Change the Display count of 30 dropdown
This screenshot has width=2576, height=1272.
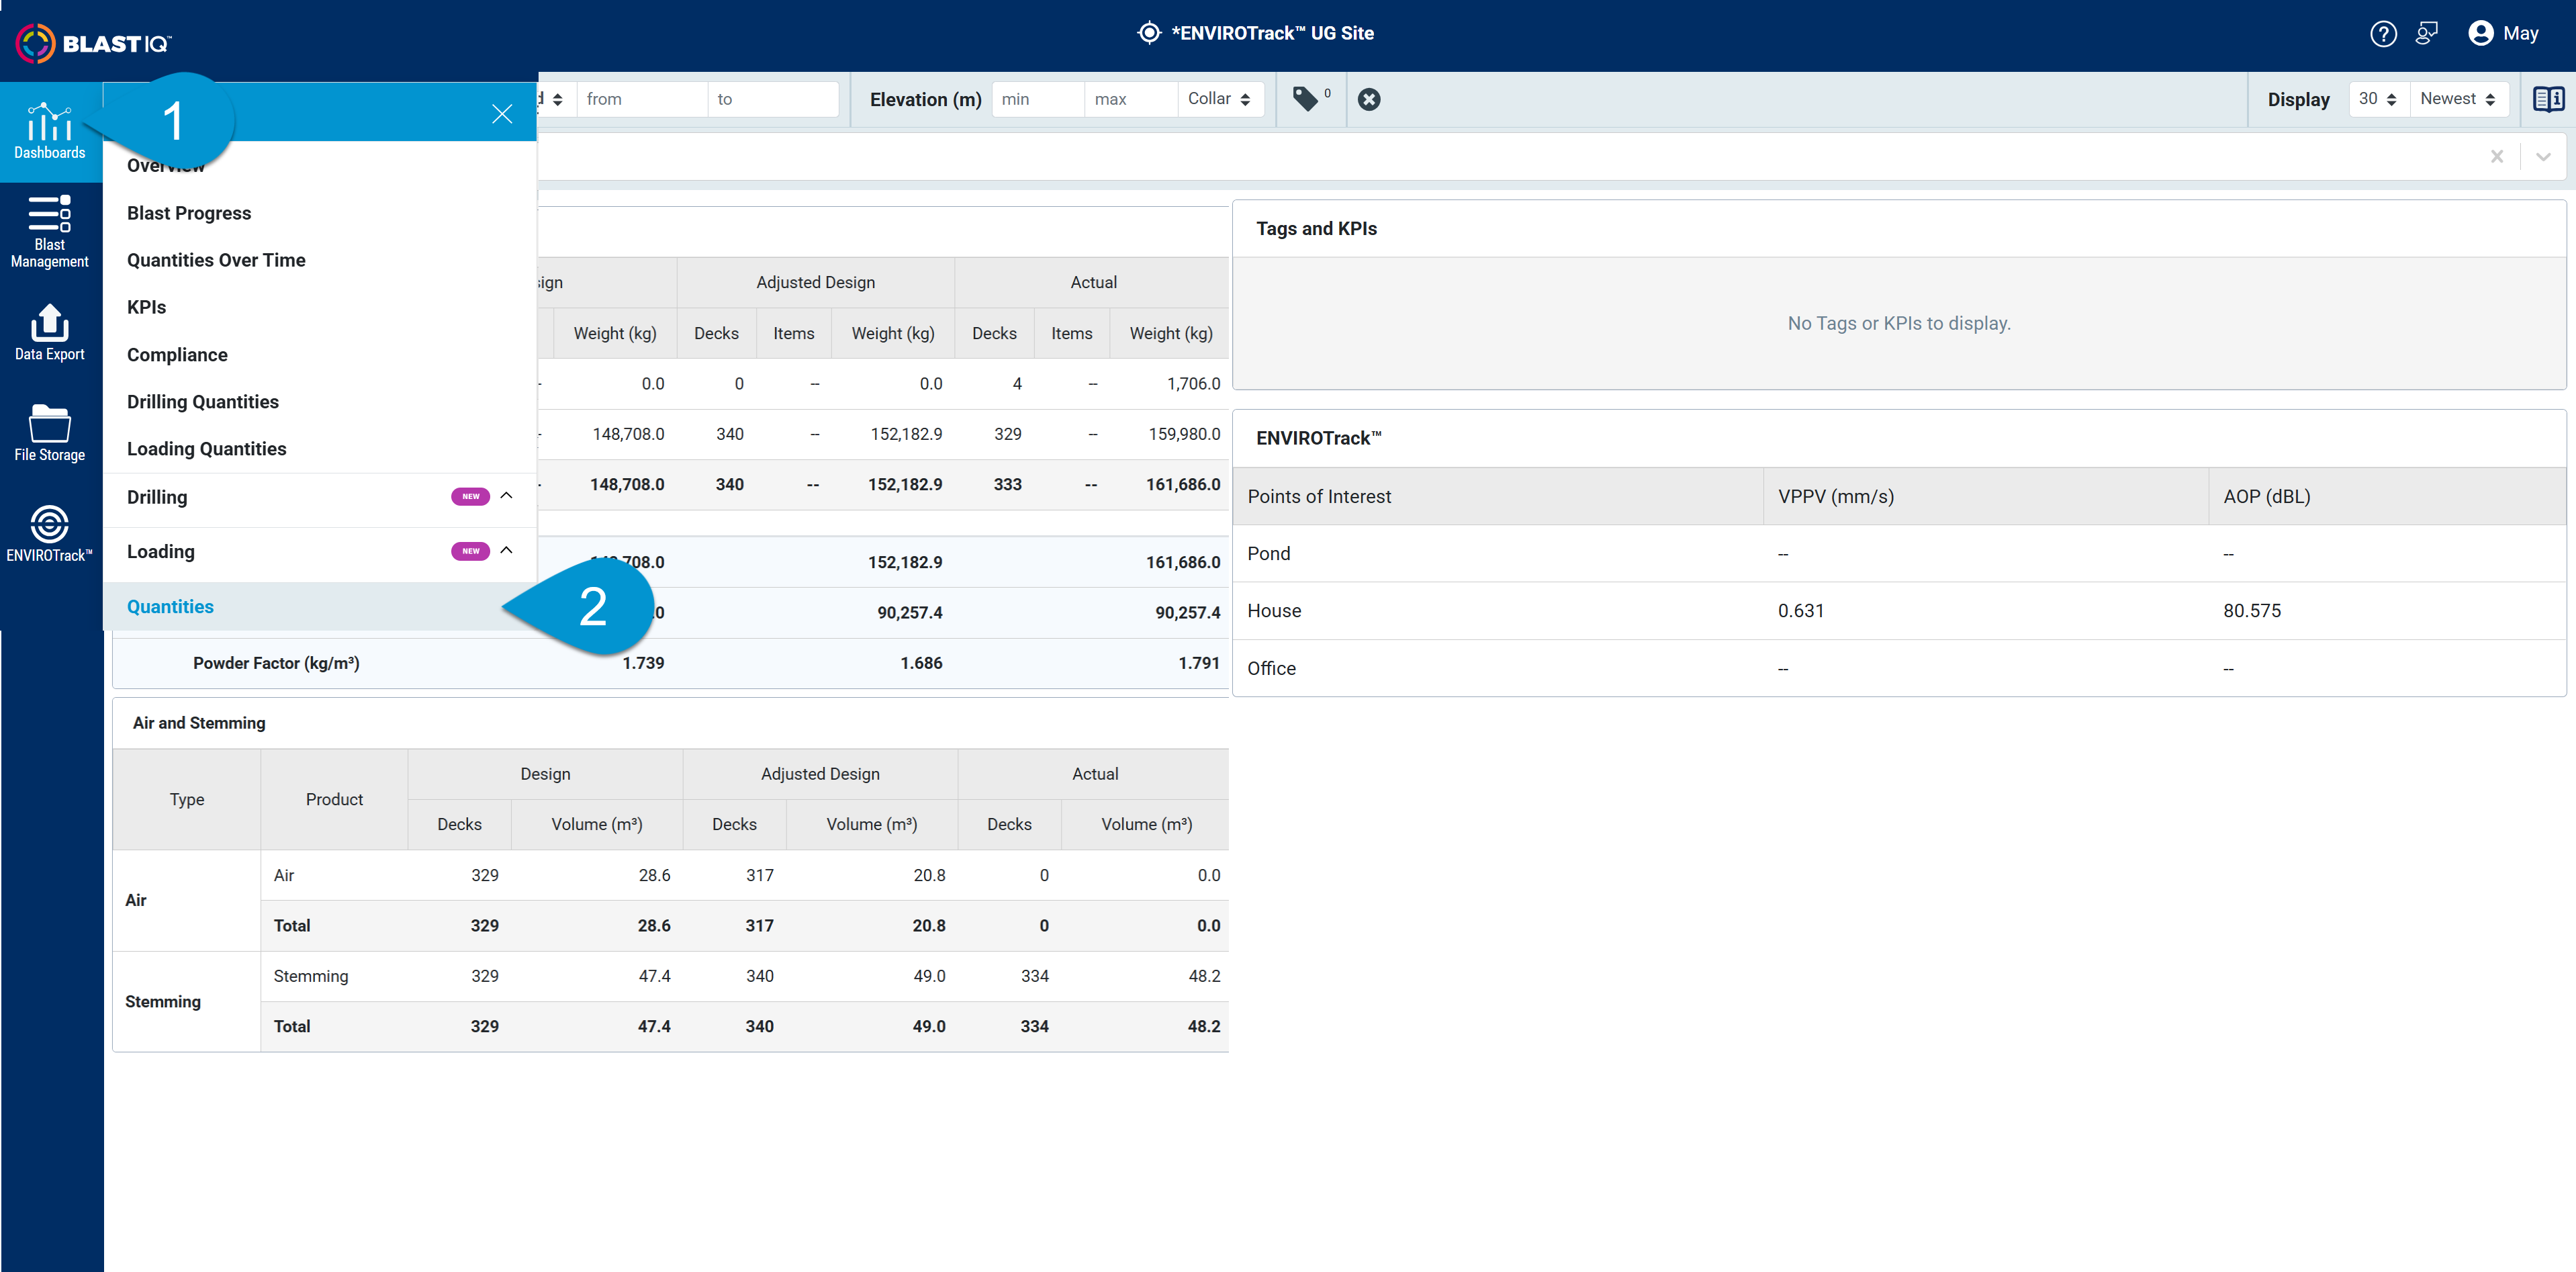click(2378, 99)
